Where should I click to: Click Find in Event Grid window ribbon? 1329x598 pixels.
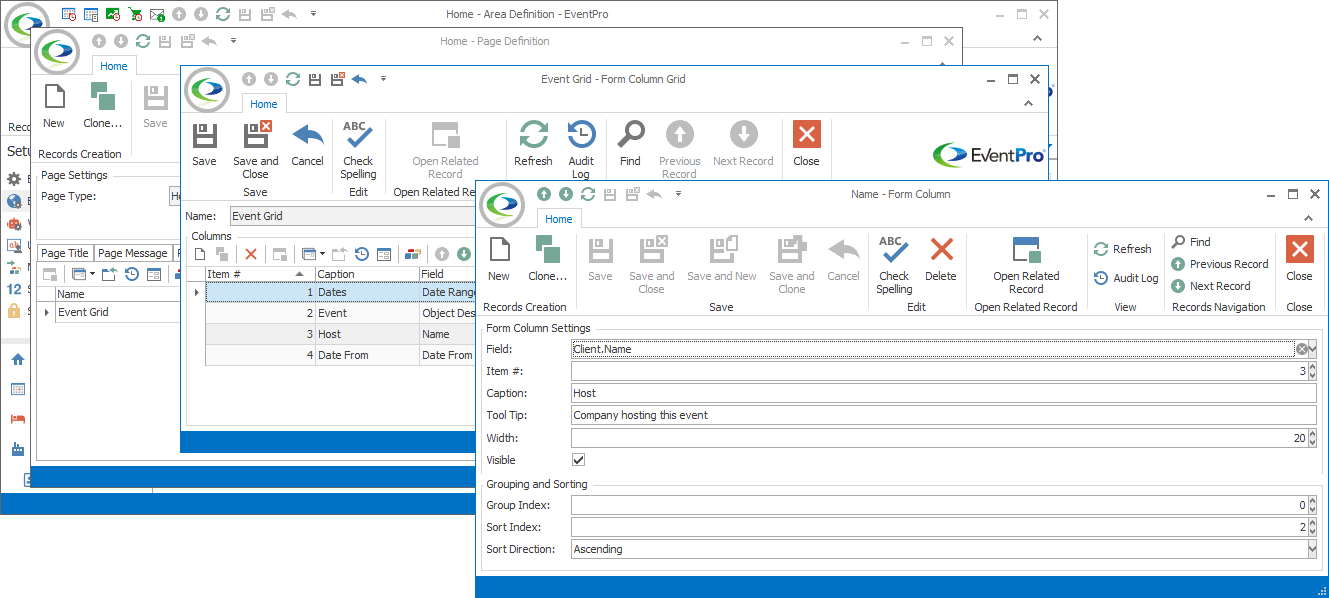[630, 144]
